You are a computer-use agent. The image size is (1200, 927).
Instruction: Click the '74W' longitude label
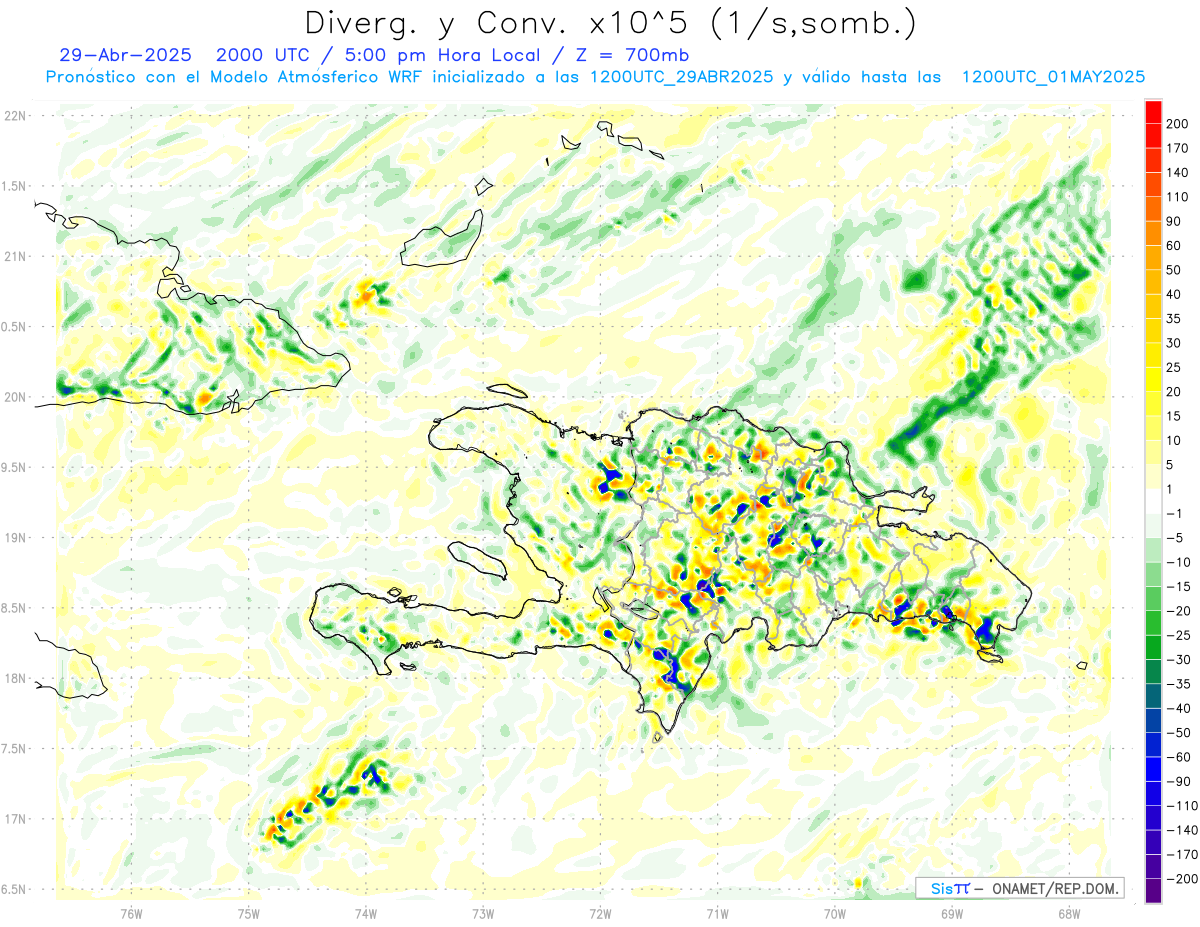pyautogui.click(x=366, y=913)
